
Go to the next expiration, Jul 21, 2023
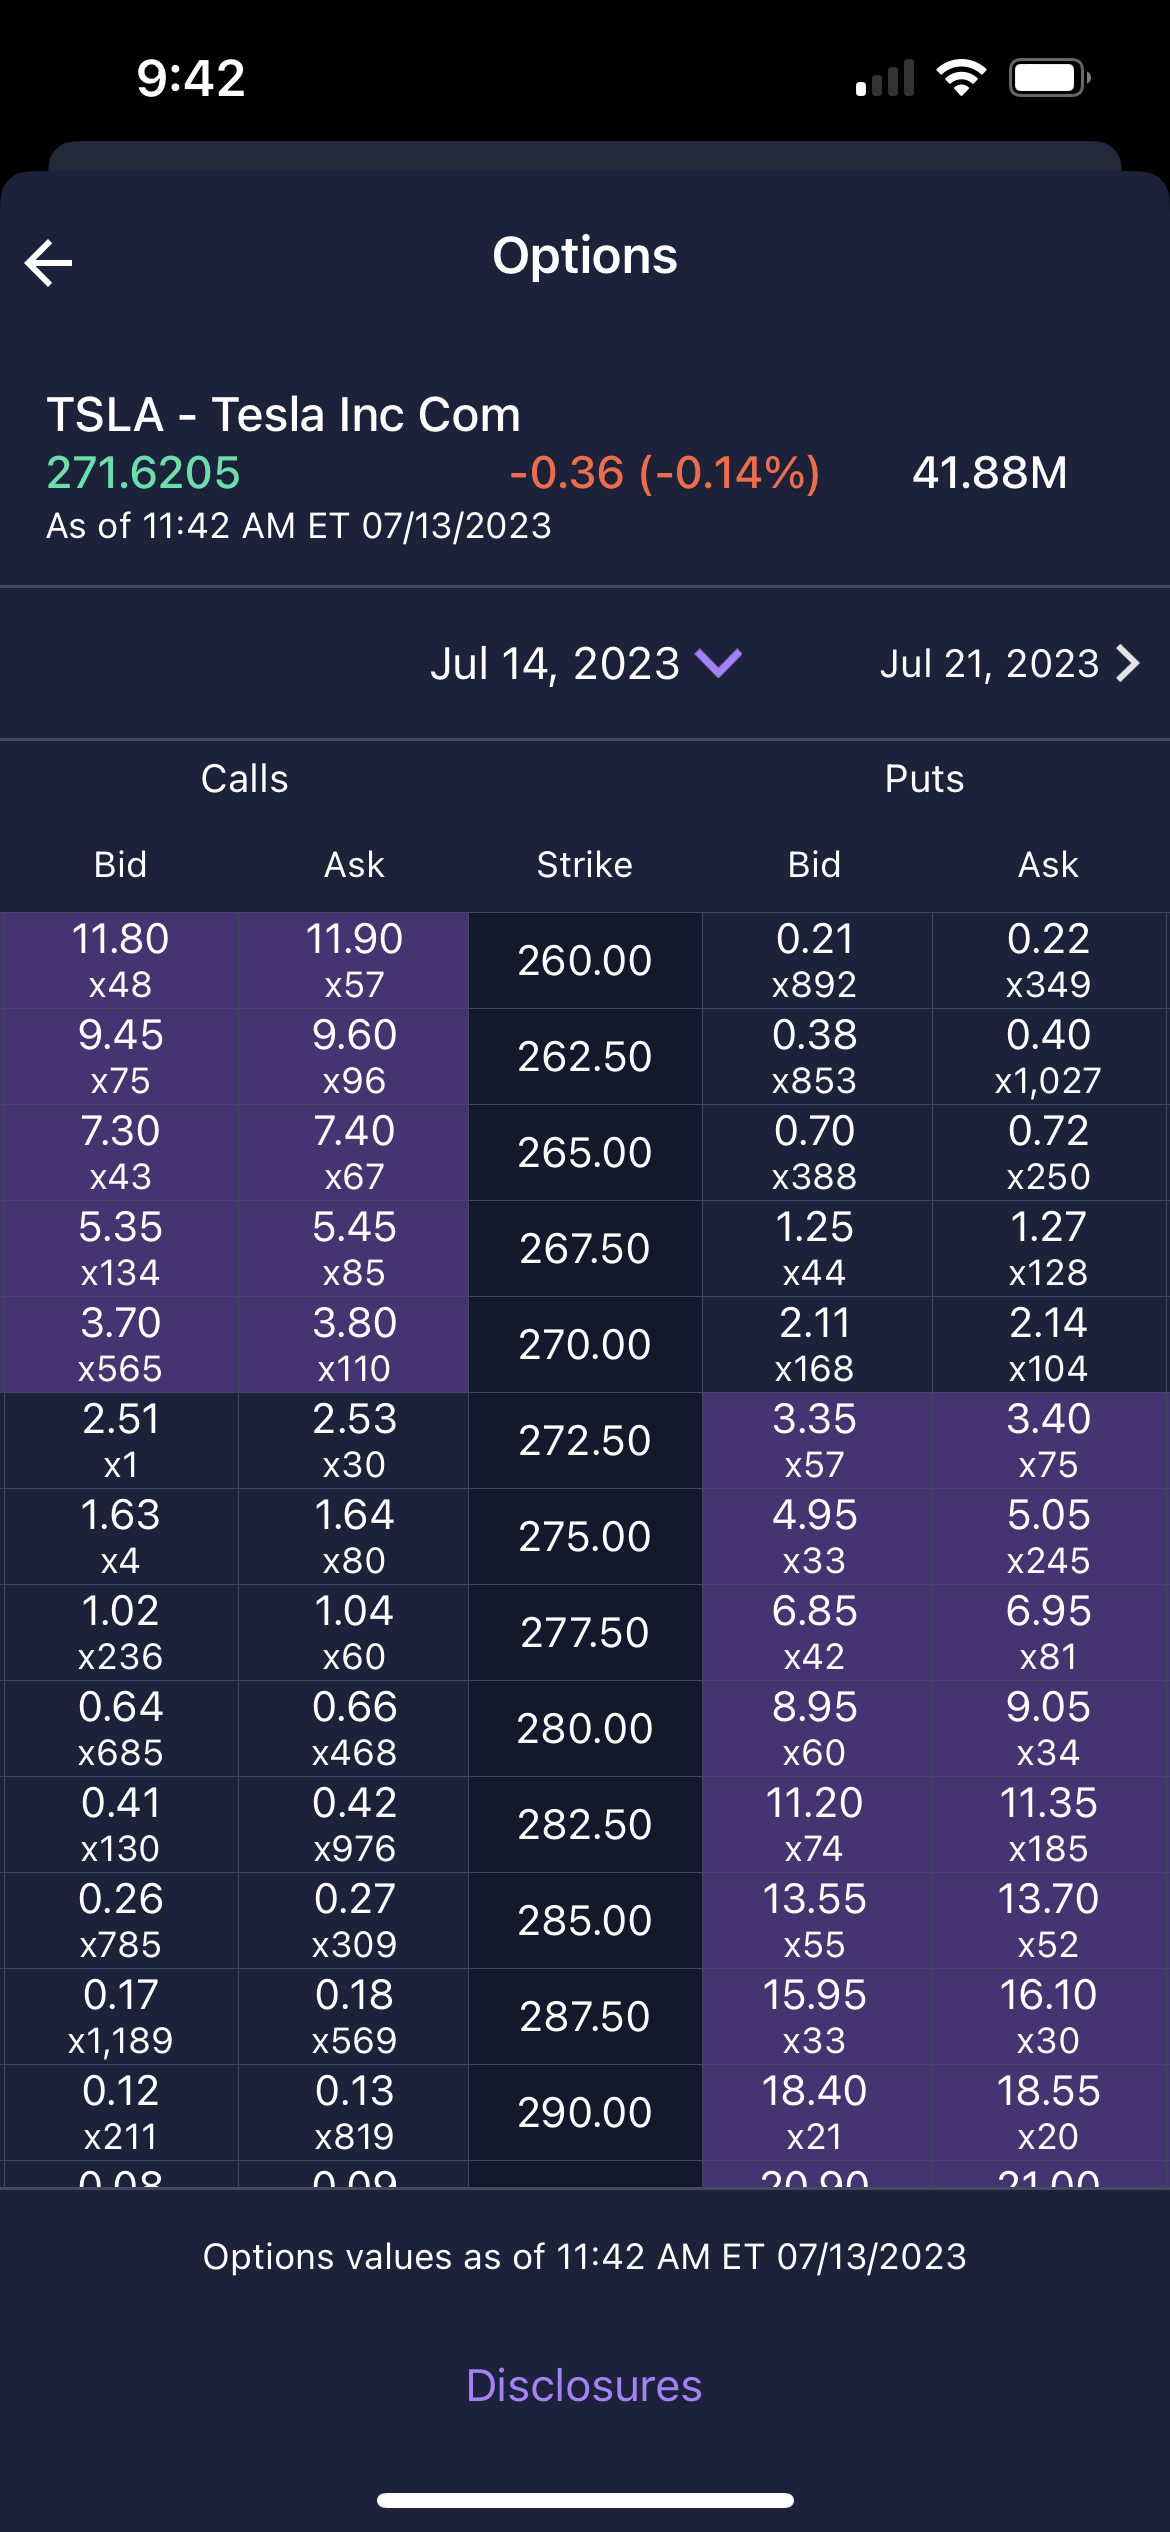[x=990, y=664]
